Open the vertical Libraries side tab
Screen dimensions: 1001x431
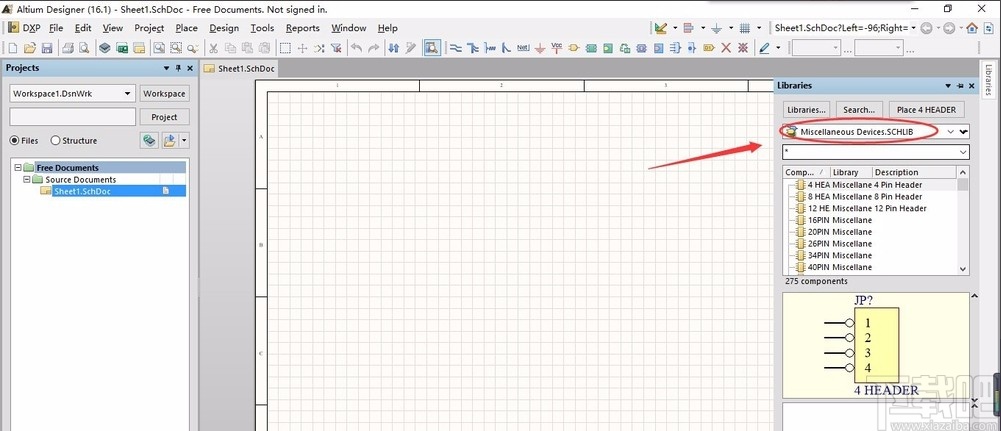(x=988, y=80)
